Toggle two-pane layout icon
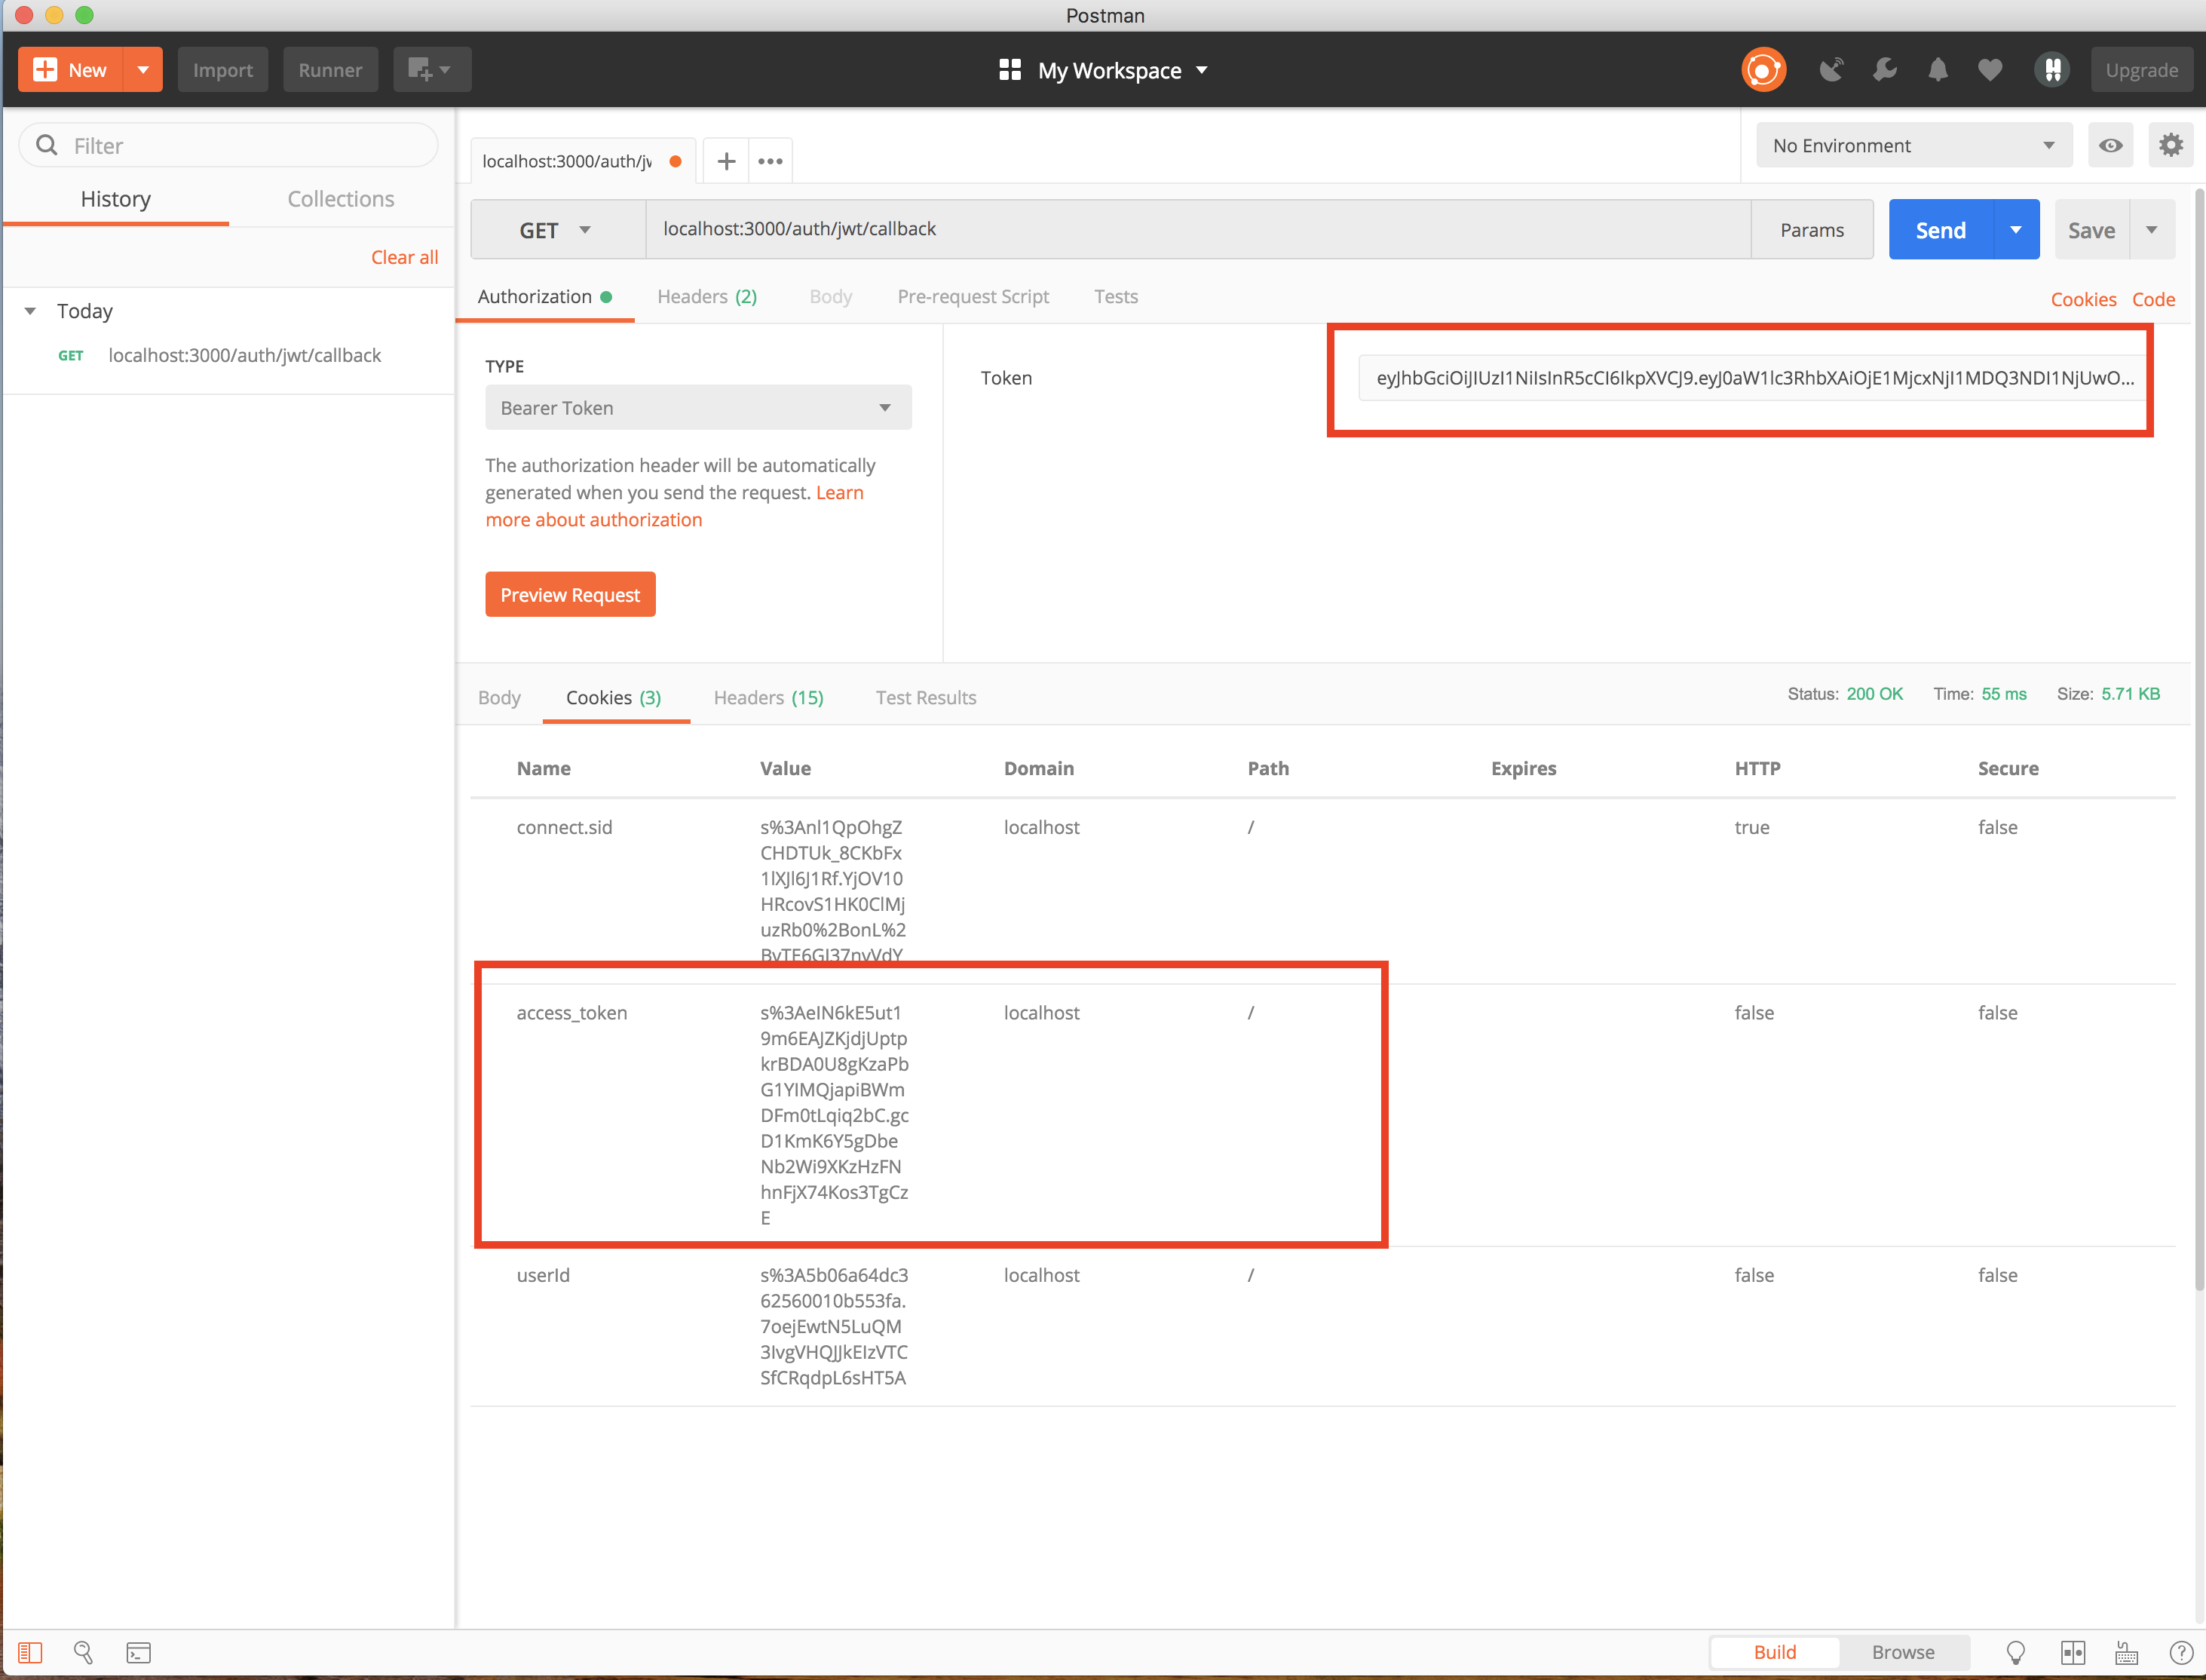 pos(2072,1652)
